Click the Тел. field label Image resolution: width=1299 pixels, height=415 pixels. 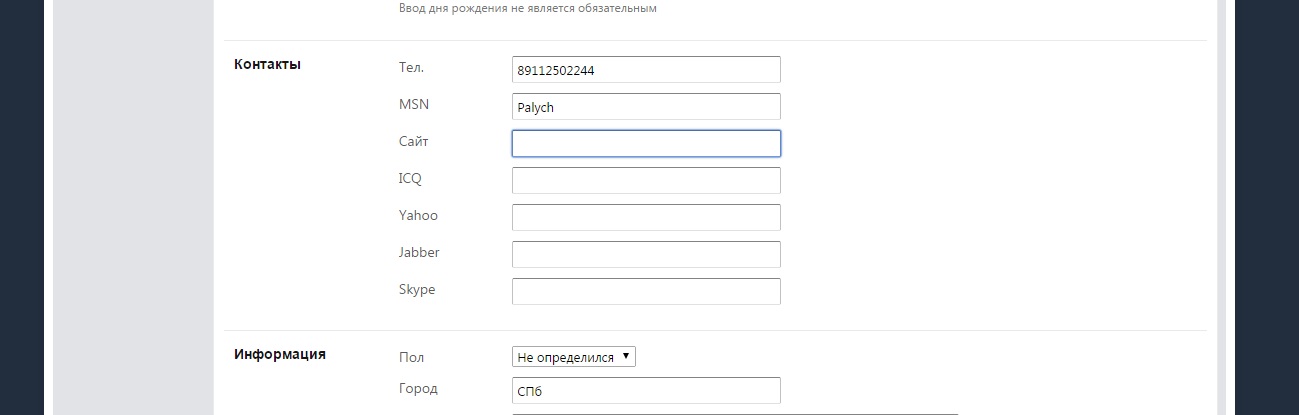click(x=411, y=68)
